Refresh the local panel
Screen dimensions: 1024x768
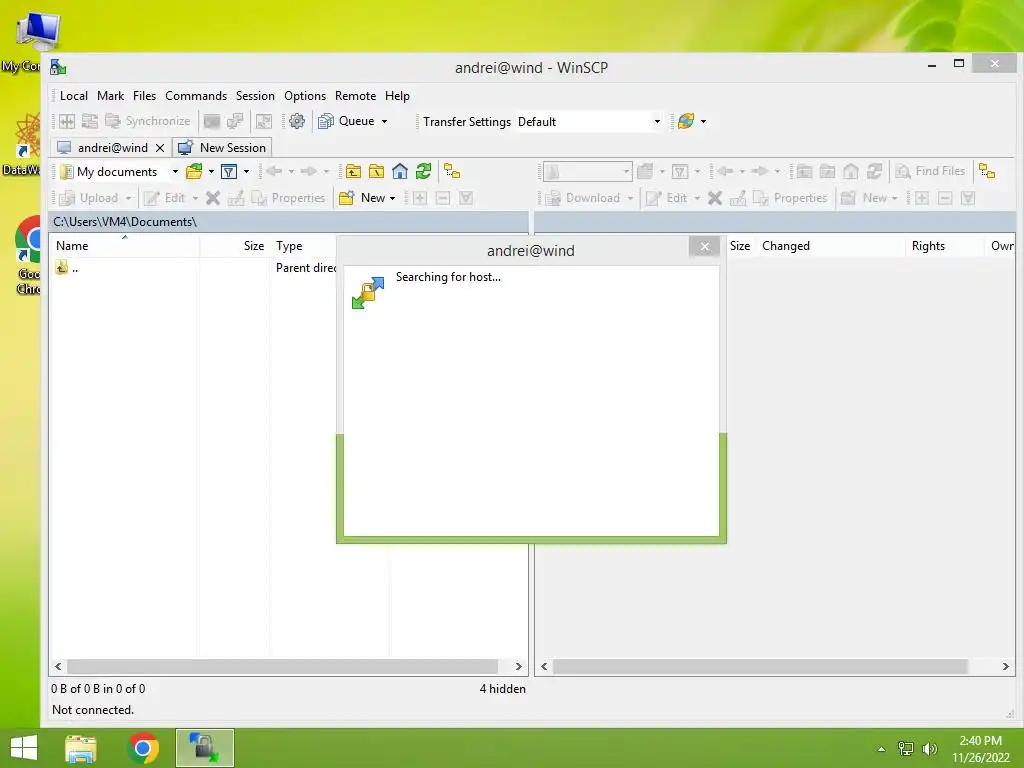[x=423, y=172]
